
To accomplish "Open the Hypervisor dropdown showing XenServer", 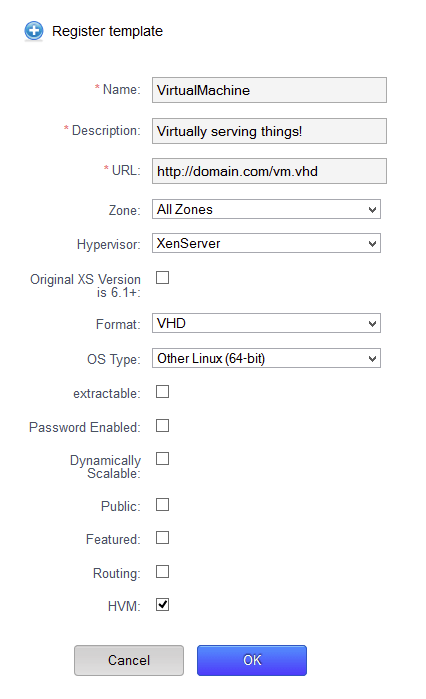I will [x=266, y=243].
